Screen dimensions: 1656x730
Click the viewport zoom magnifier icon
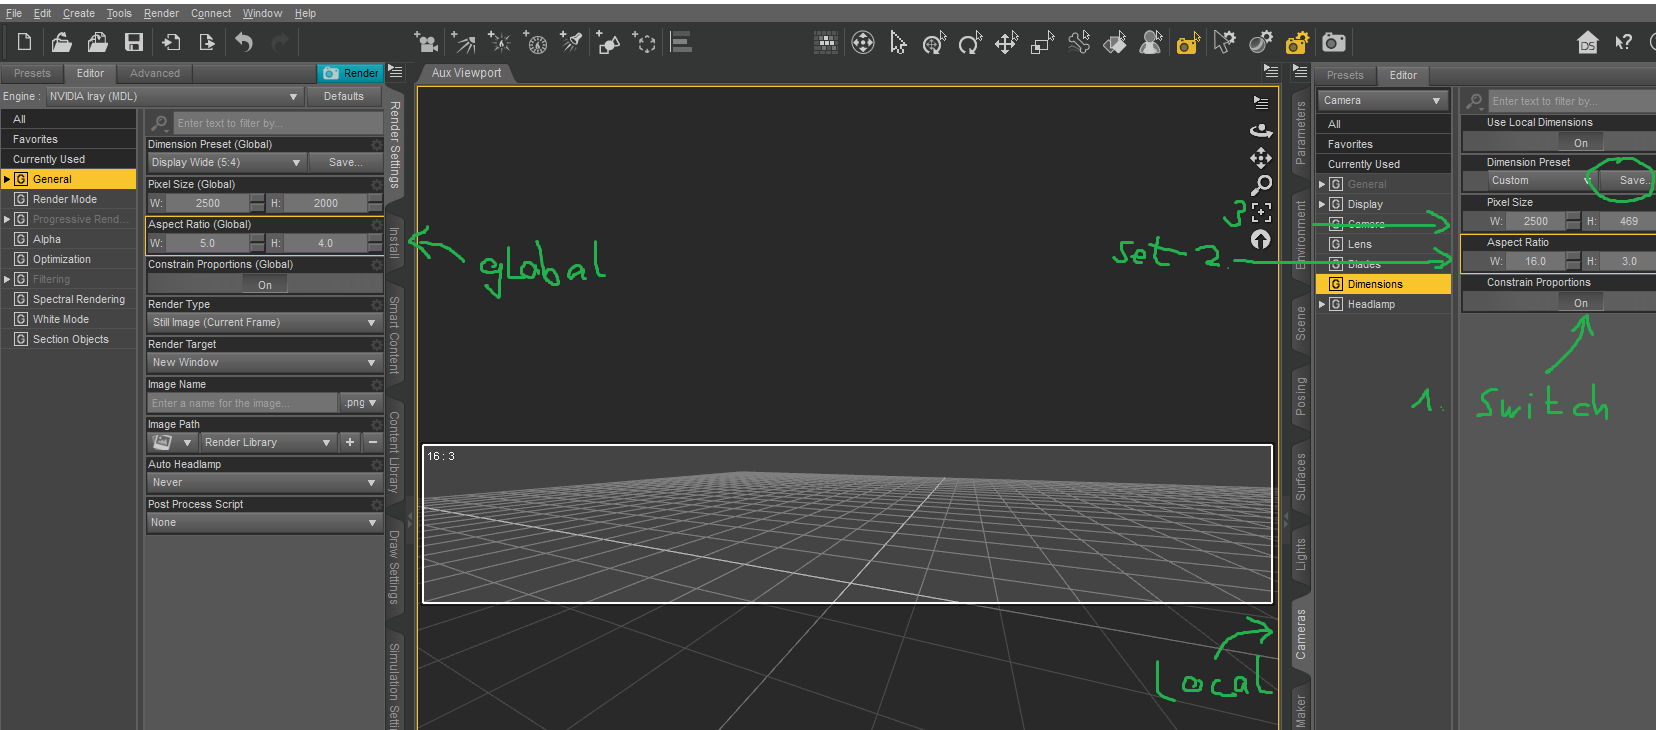point(1261,185)
